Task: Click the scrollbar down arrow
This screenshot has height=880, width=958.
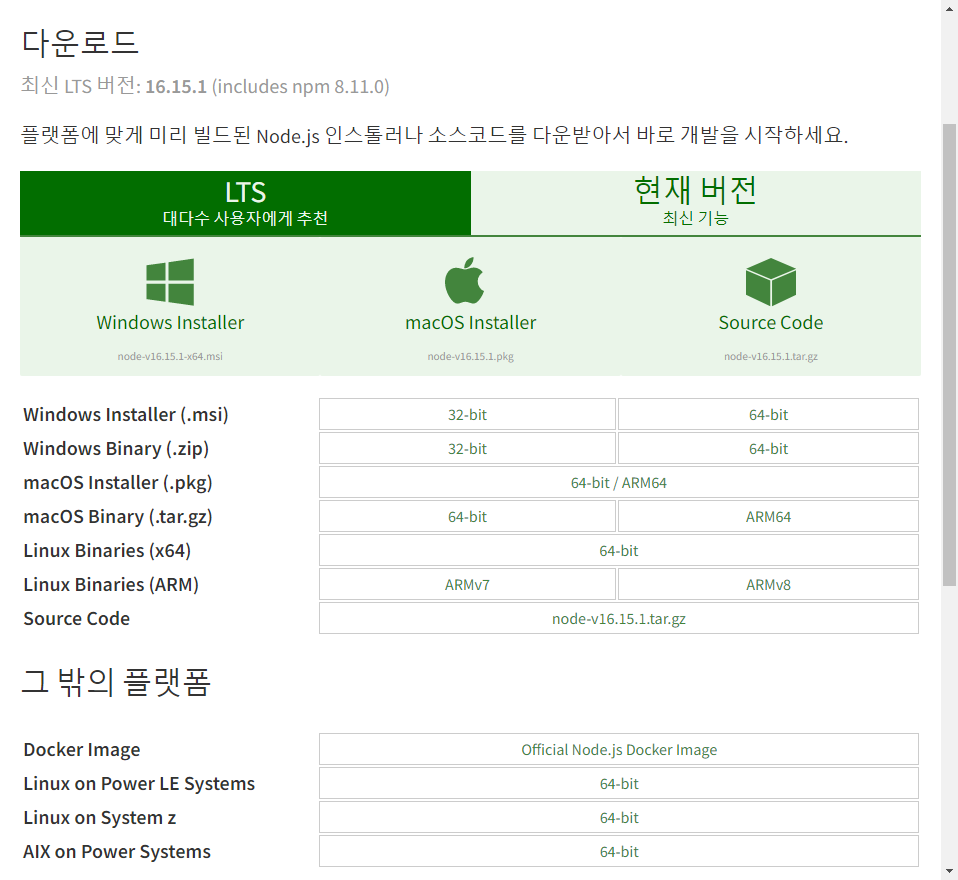Action: point(949,871)
